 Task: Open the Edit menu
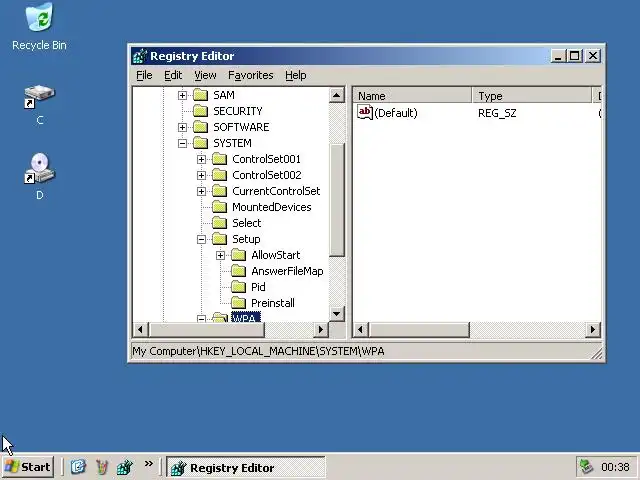click(173, 75)
